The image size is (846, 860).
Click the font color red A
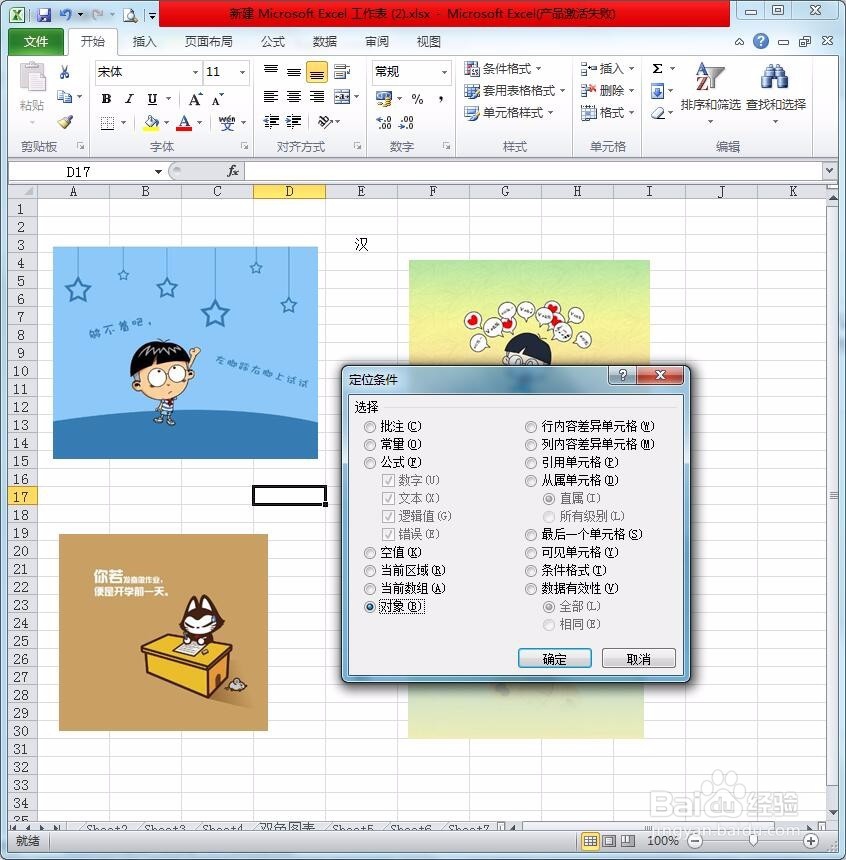click(184, 123)
